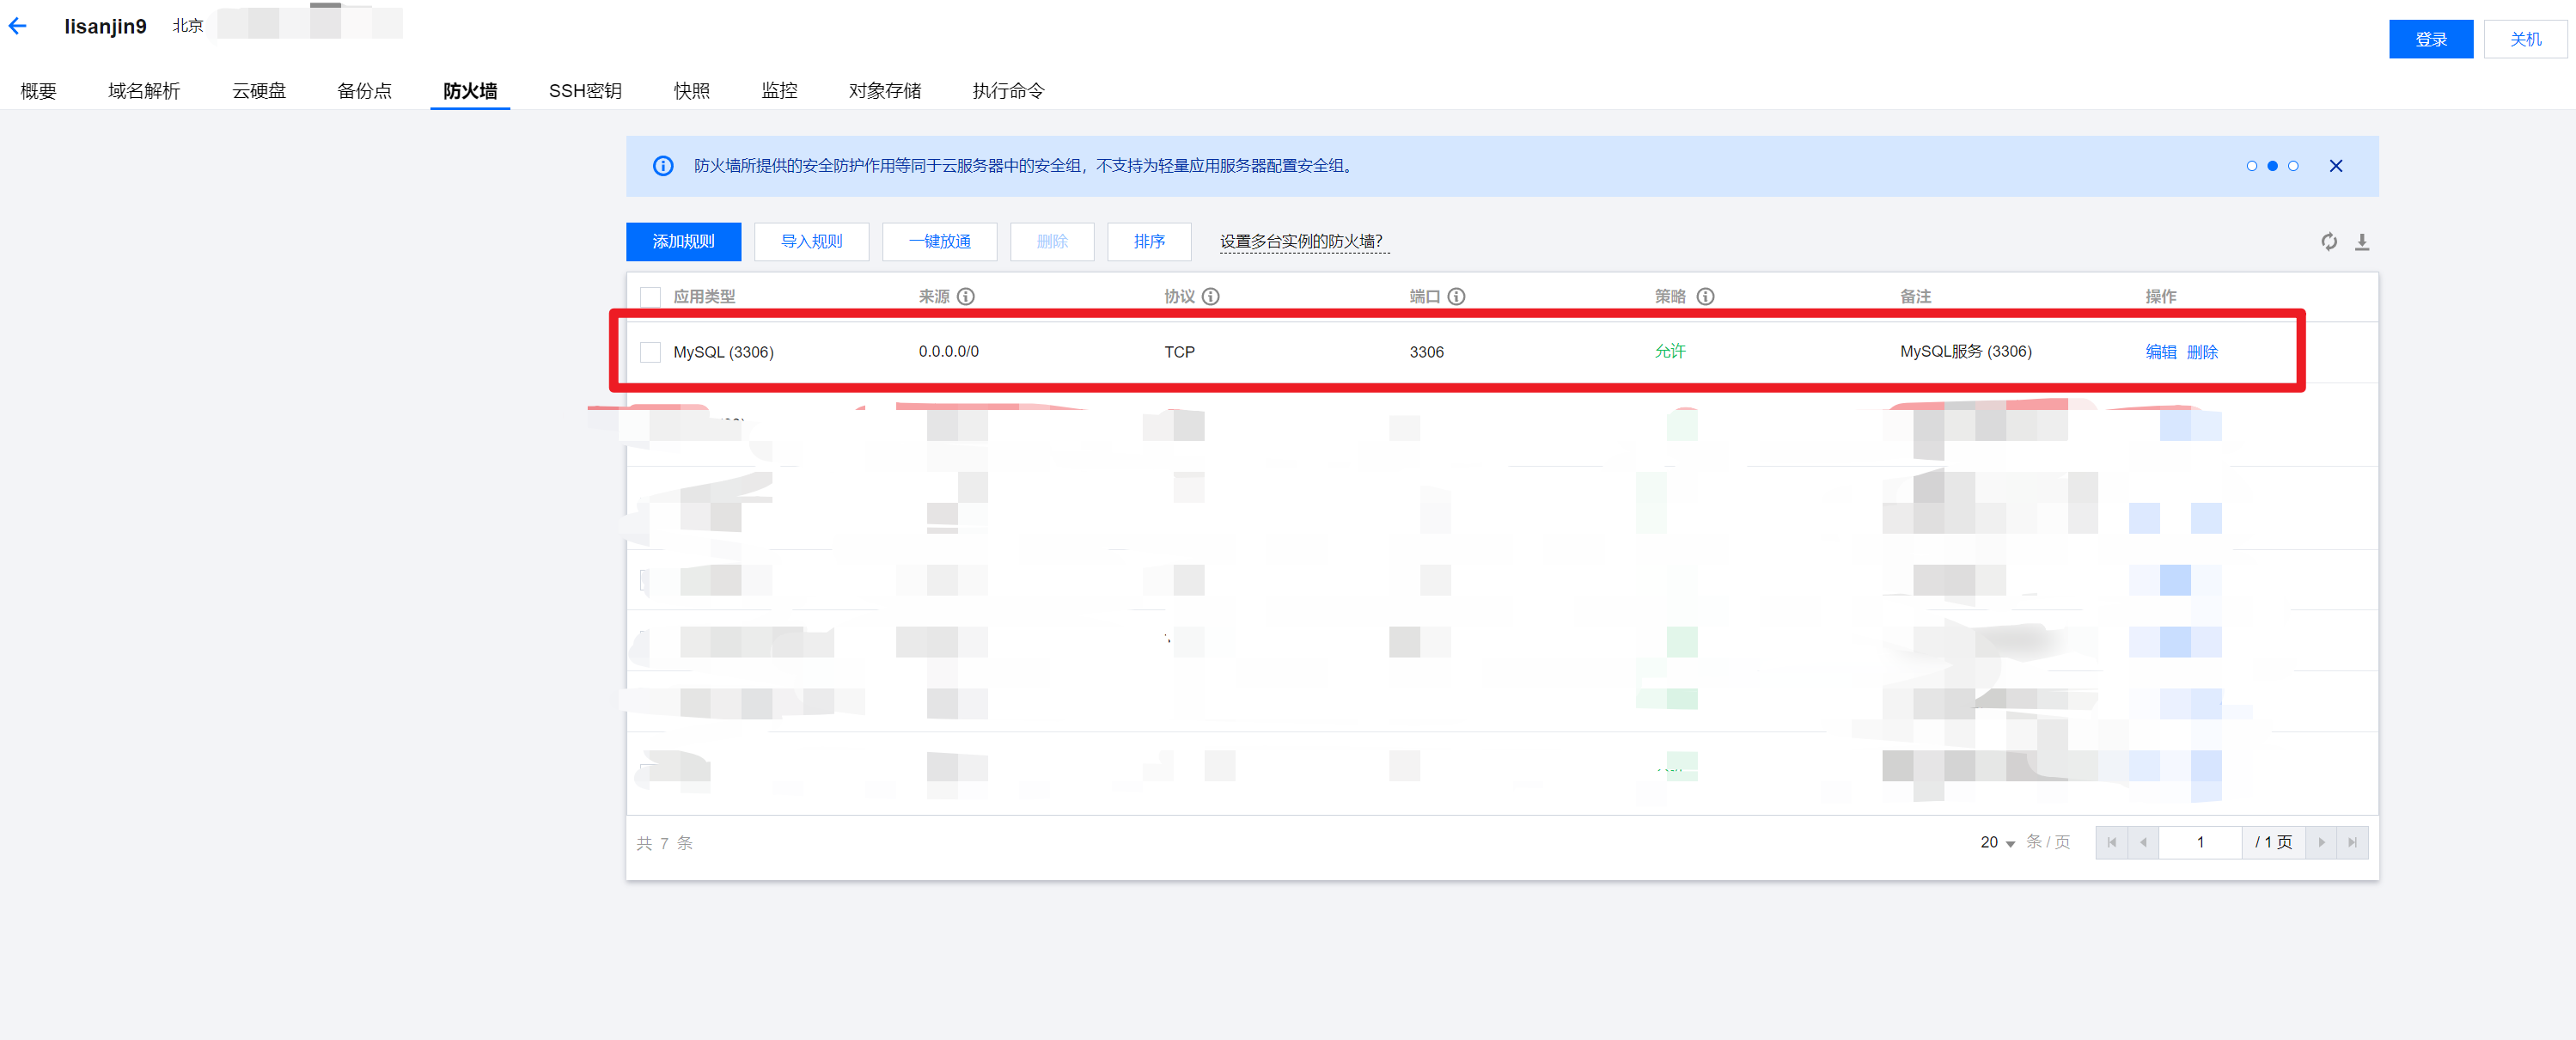Select the 防火墙 tab

(x=470, y=91)
